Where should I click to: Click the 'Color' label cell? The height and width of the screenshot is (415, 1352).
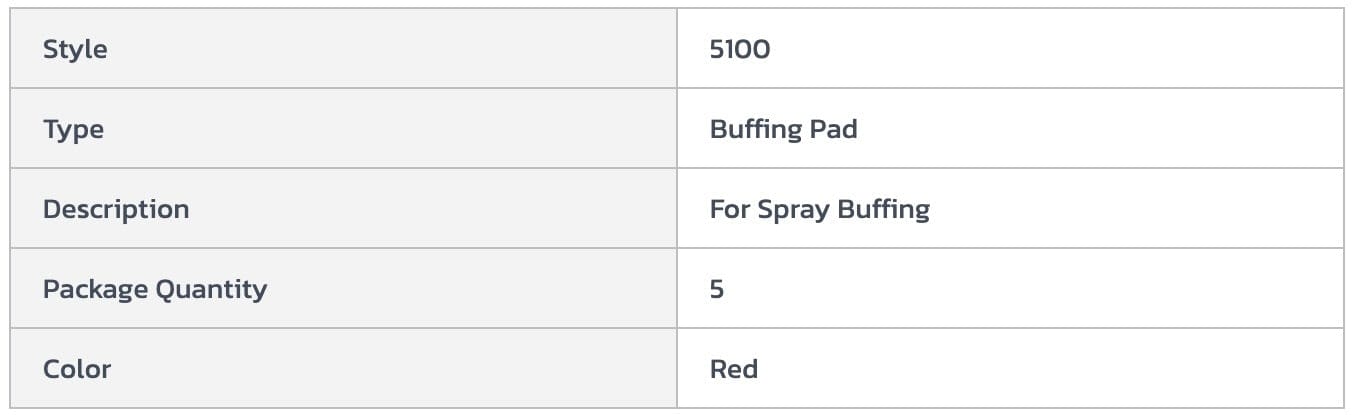pyautogui.click(x=77, y=369)
